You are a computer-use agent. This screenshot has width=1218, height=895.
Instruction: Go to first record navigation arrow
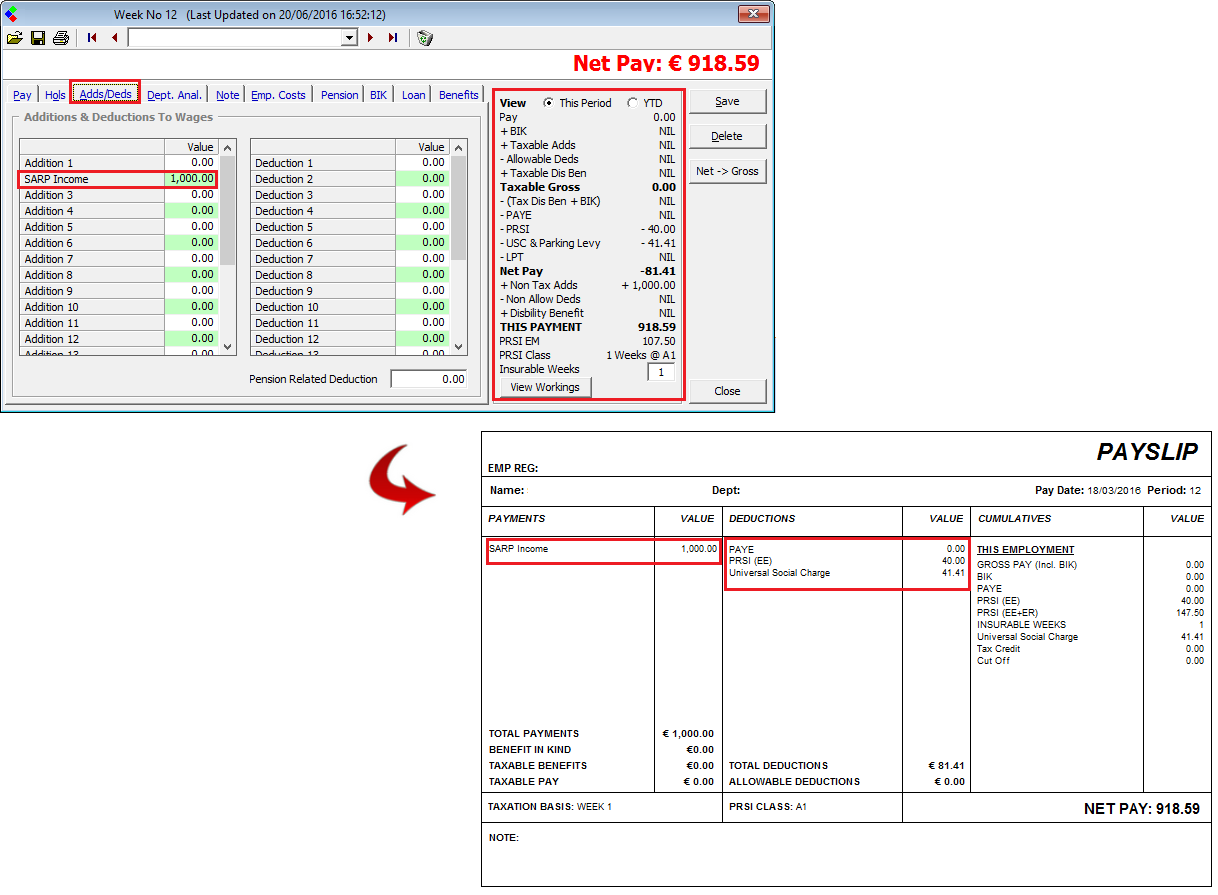tap(92, 38)
